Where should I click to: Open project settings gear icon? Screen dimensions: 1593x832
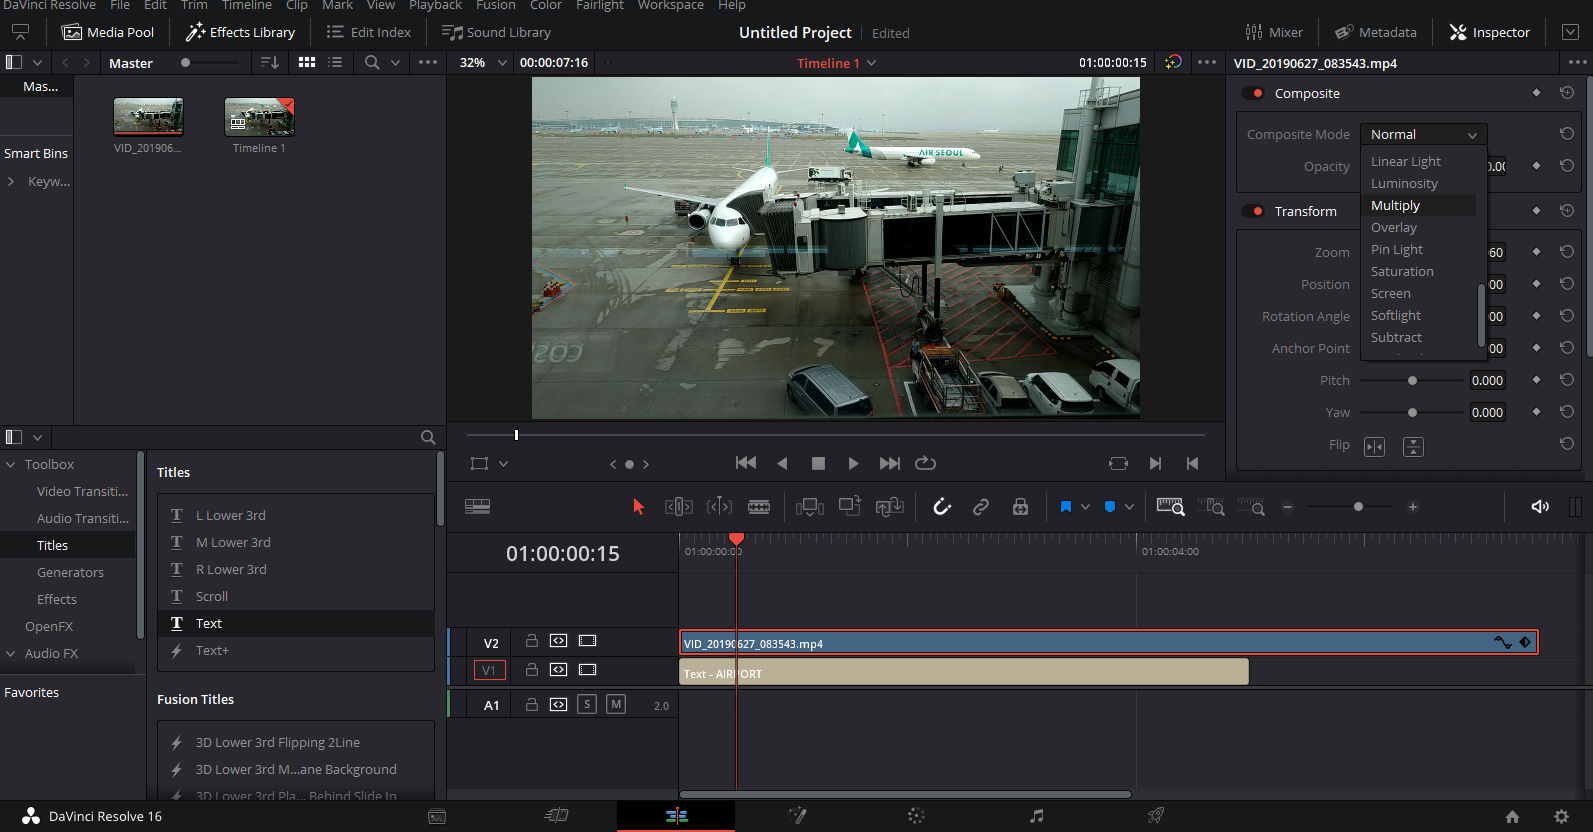pyautogui.click(x=1561, y=816)
